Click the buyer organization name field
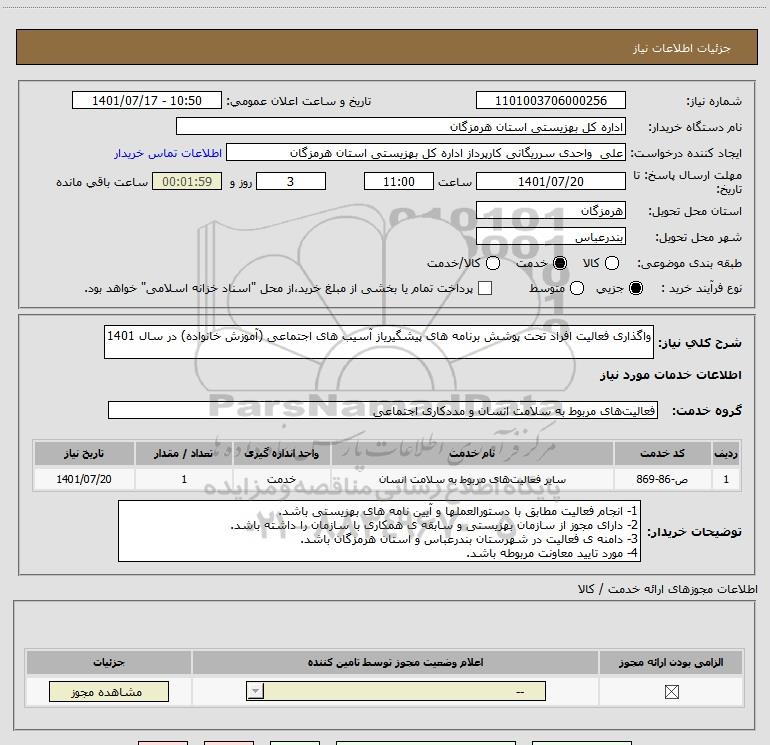This screenshot has height=745, width=770. point(401,126)
